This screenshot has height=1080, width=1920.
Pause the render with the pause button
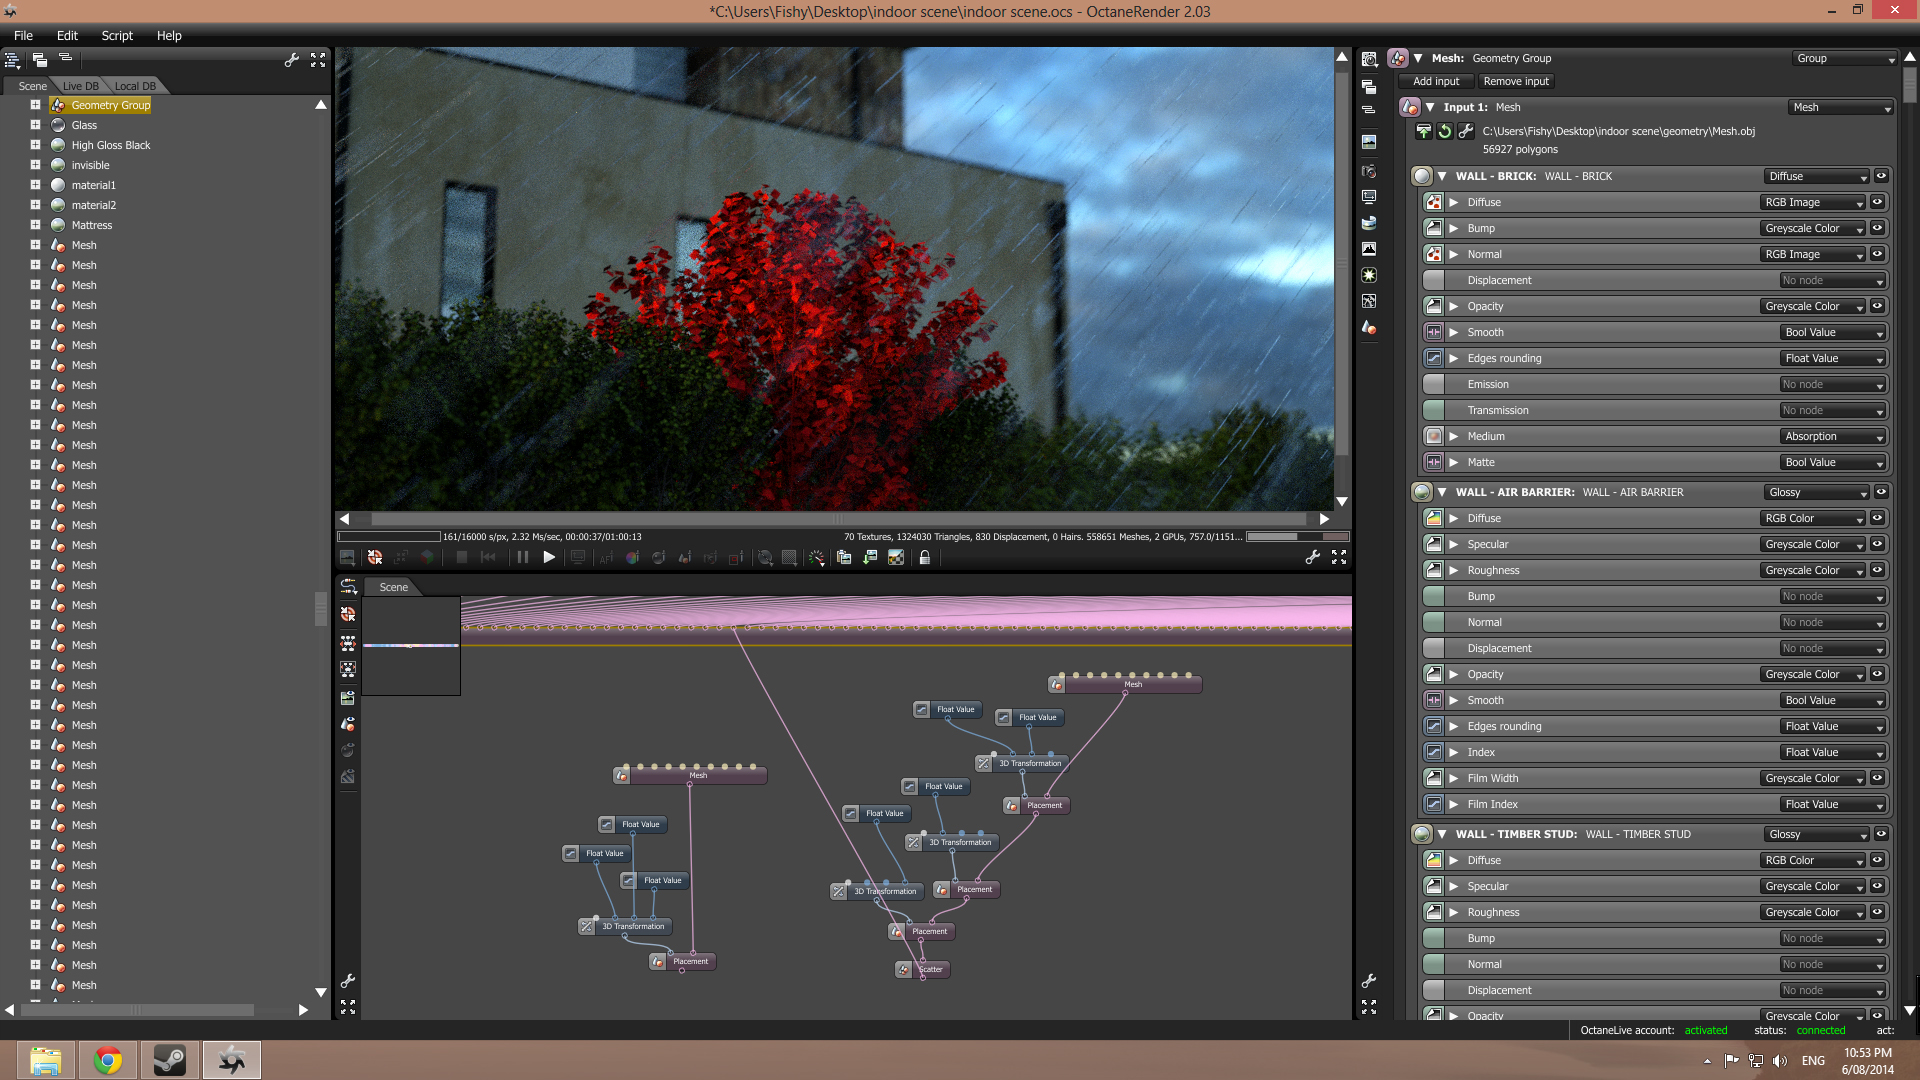click(x=522, y=558)
